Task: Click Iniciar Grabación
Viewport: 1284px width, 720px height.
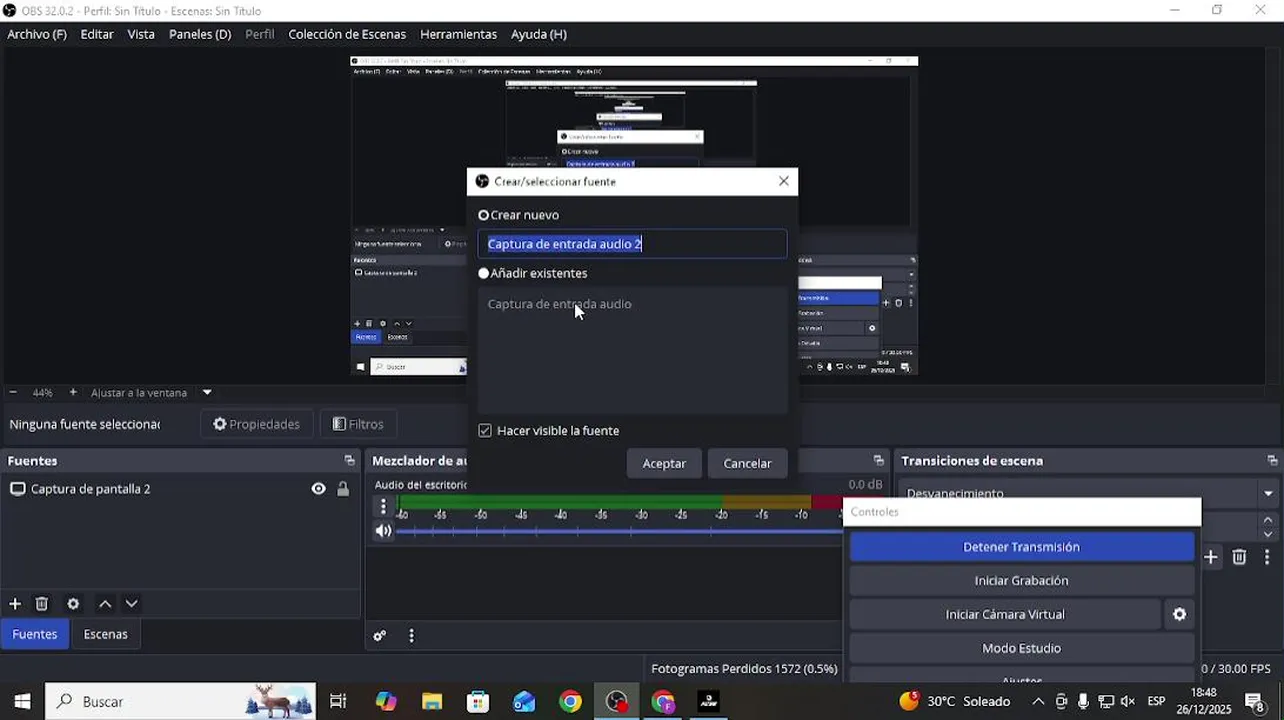Action: (1021, 581)
